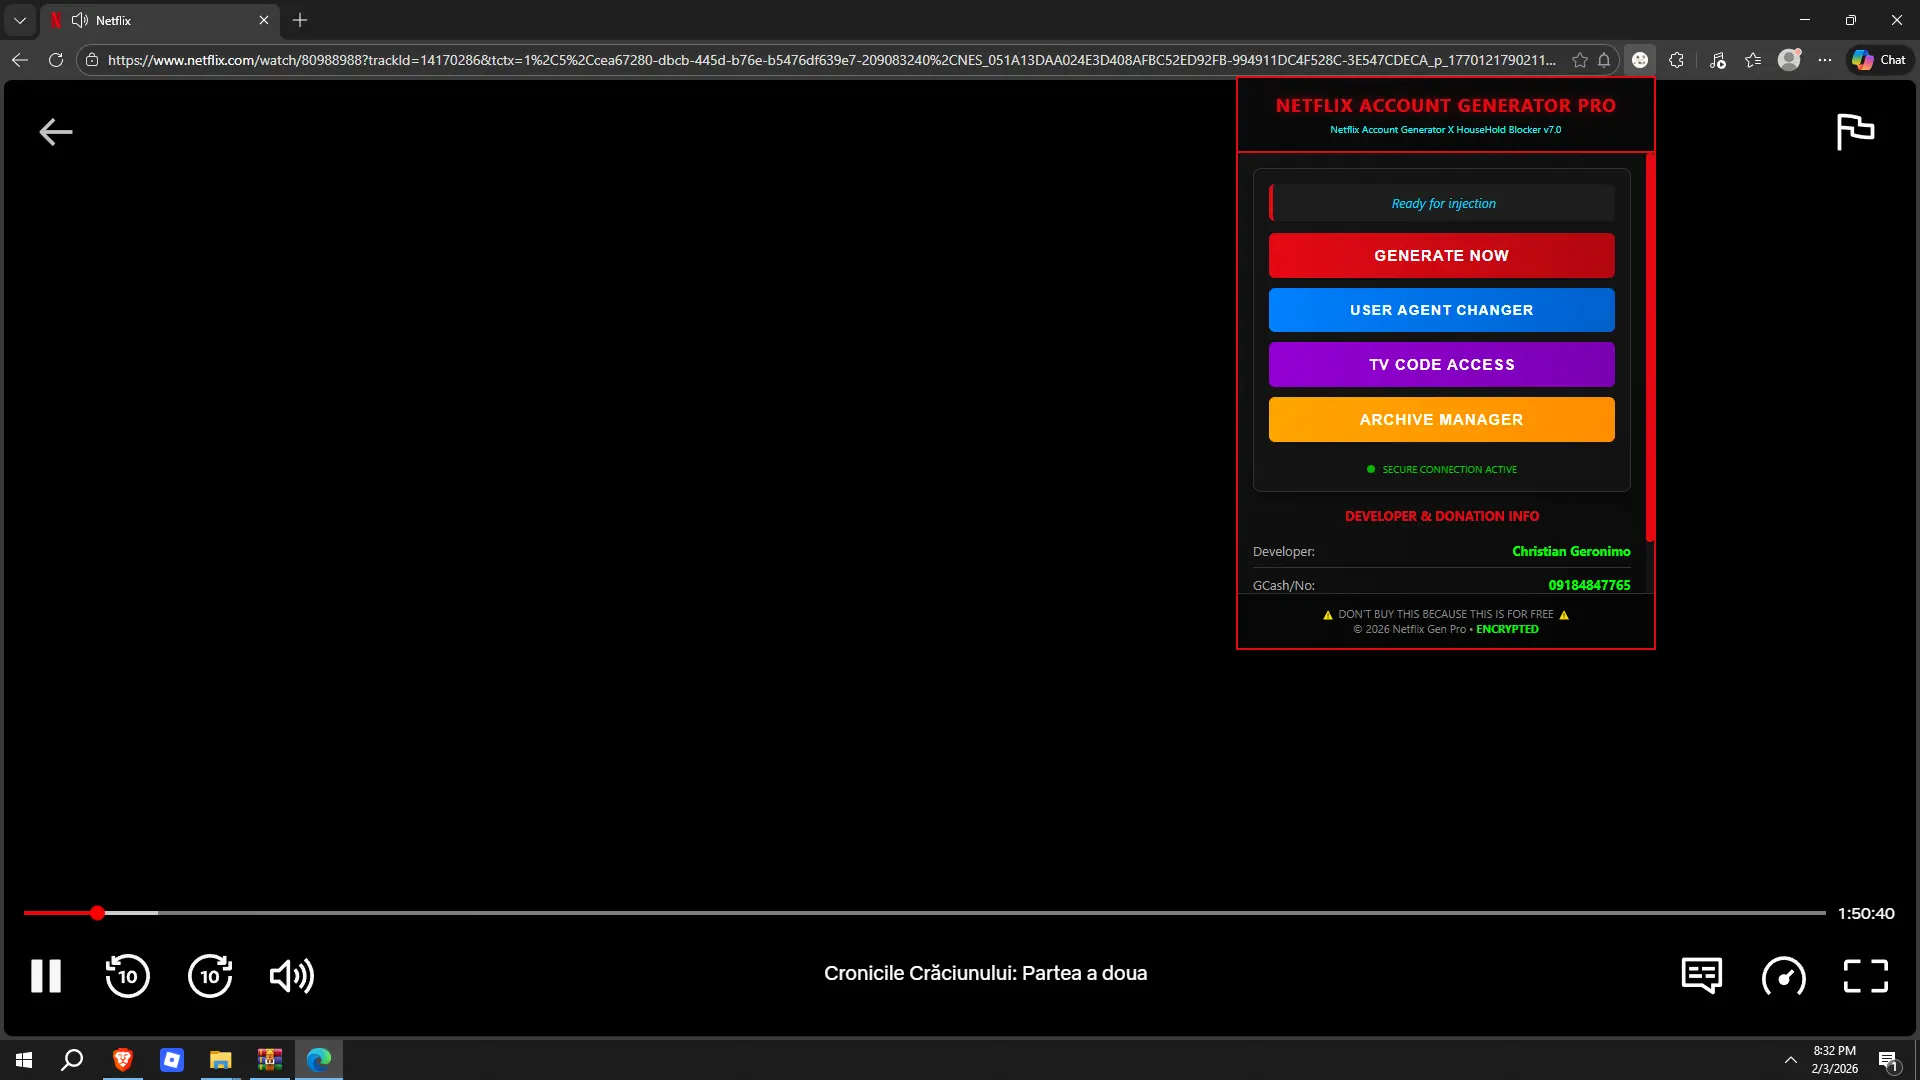Viewport: 1920px width, 1080px height.
Task: Select TV CODE ACCESS button
Action: (x=1441, y=365)
